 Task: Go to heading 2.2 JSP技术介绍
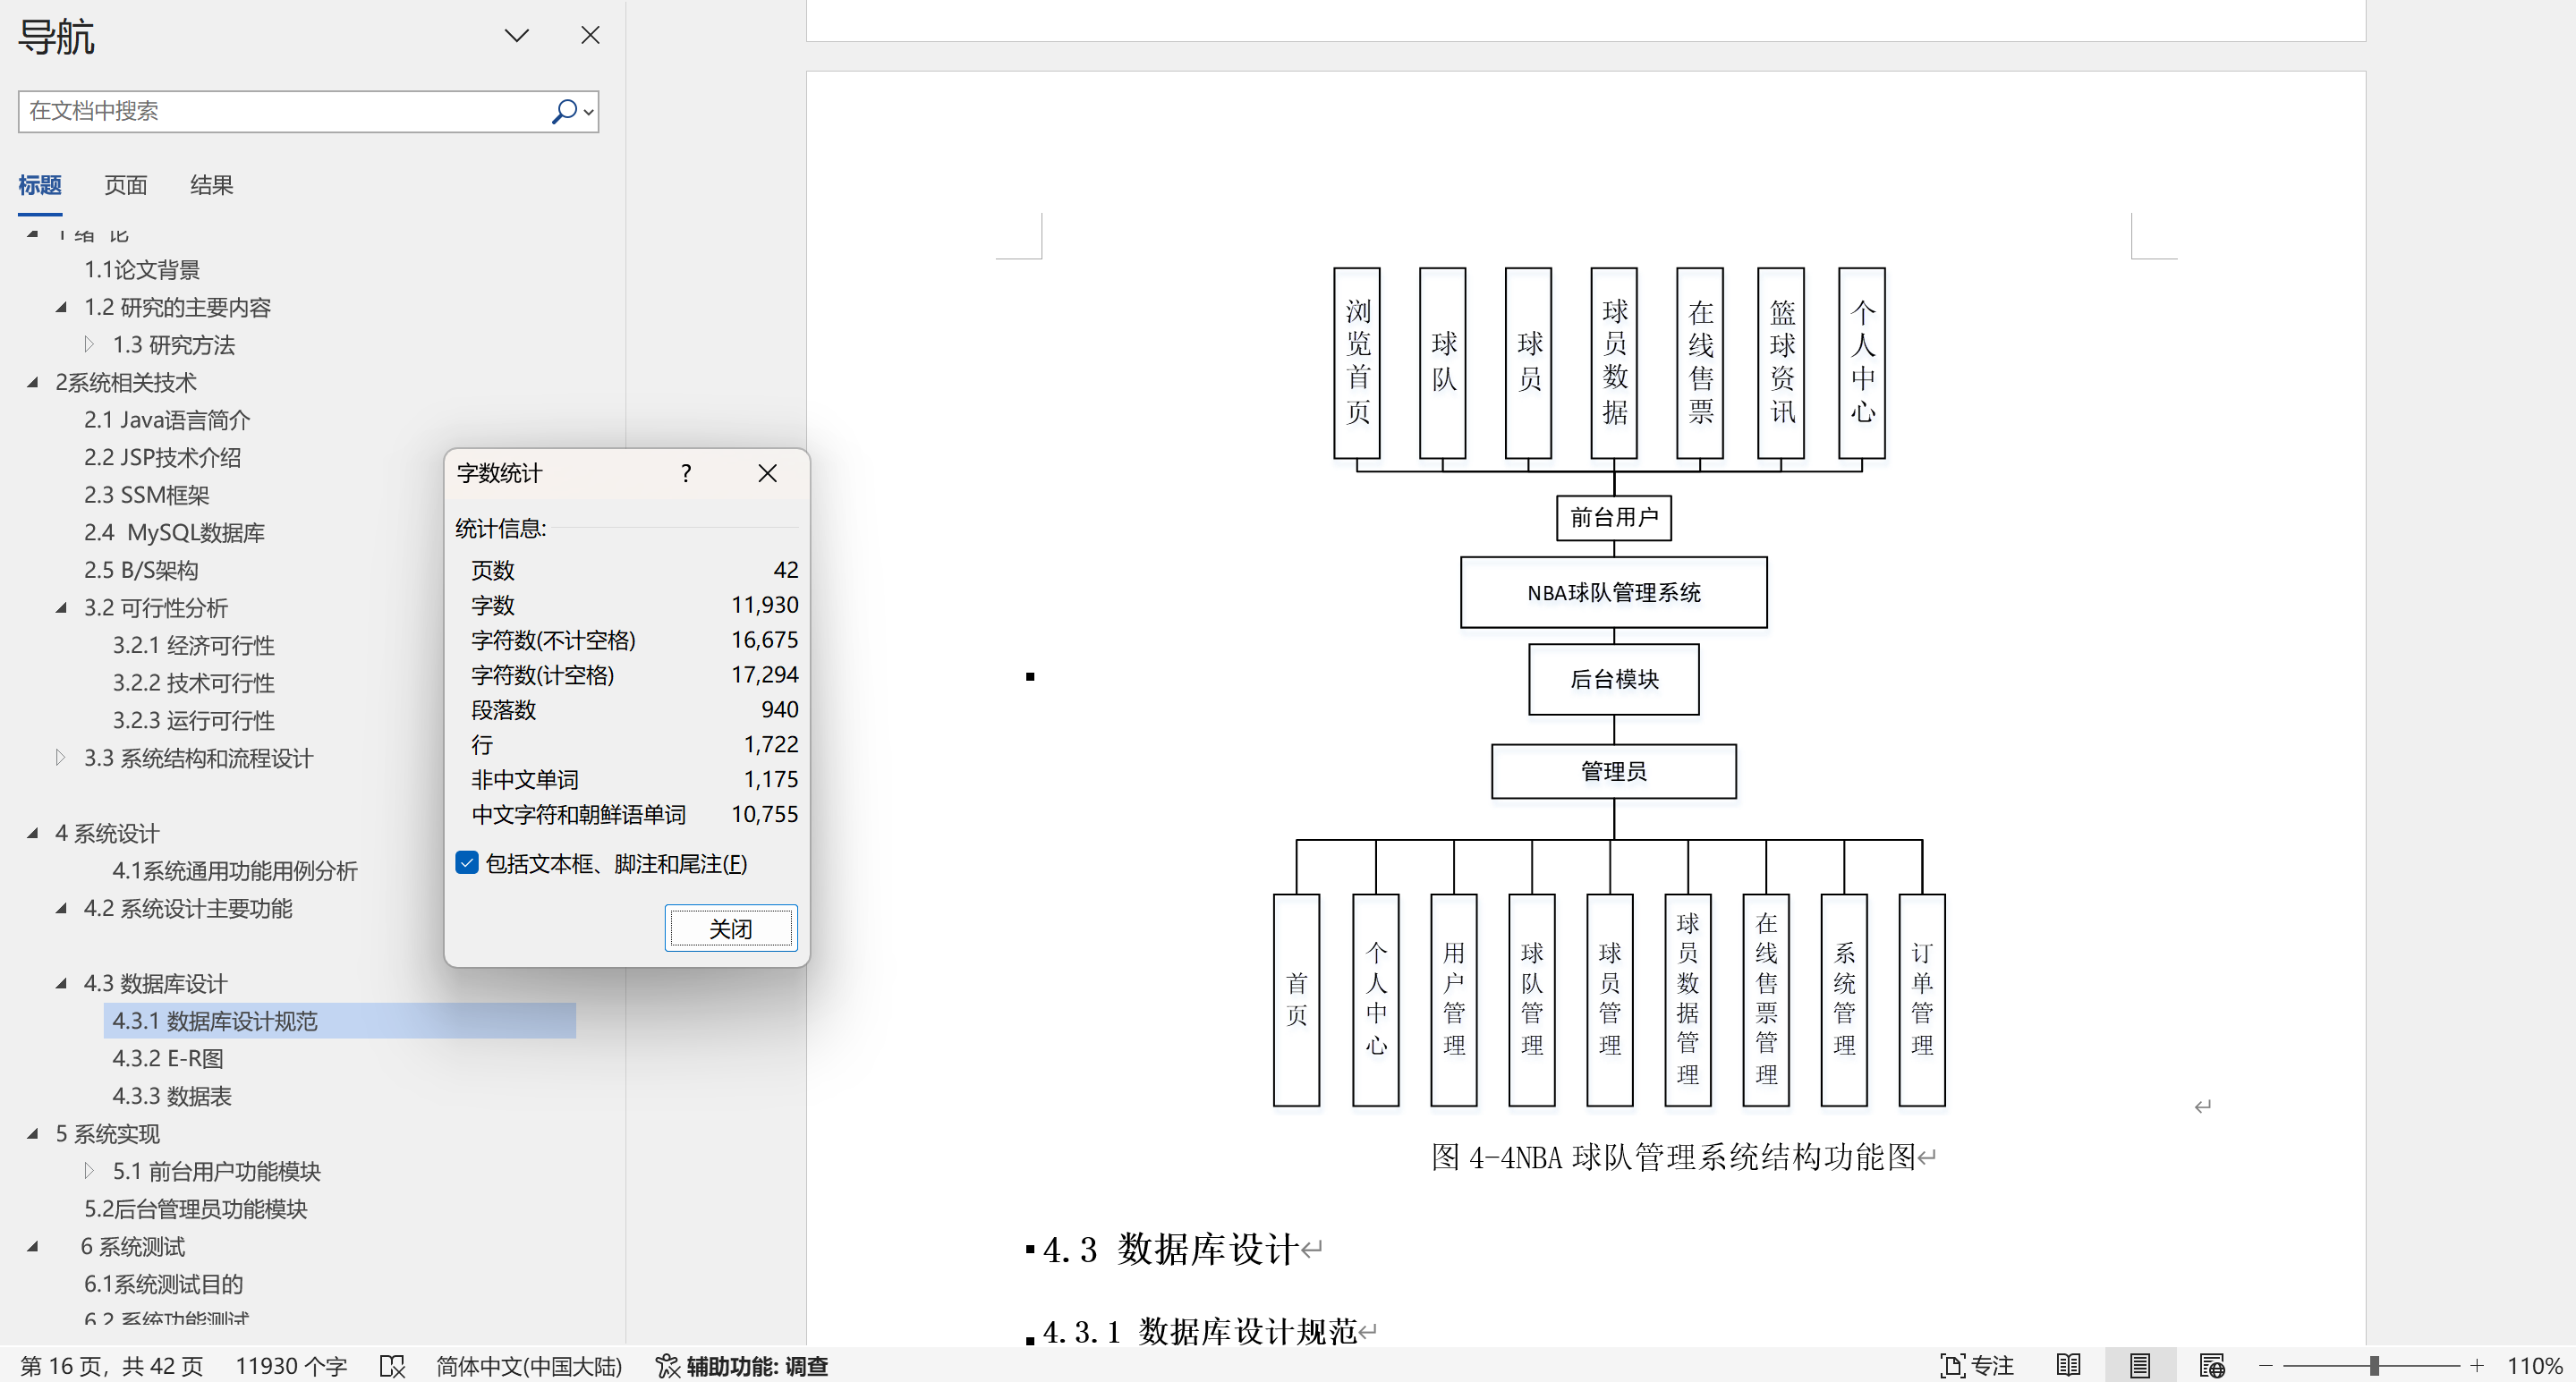(162, 458)
